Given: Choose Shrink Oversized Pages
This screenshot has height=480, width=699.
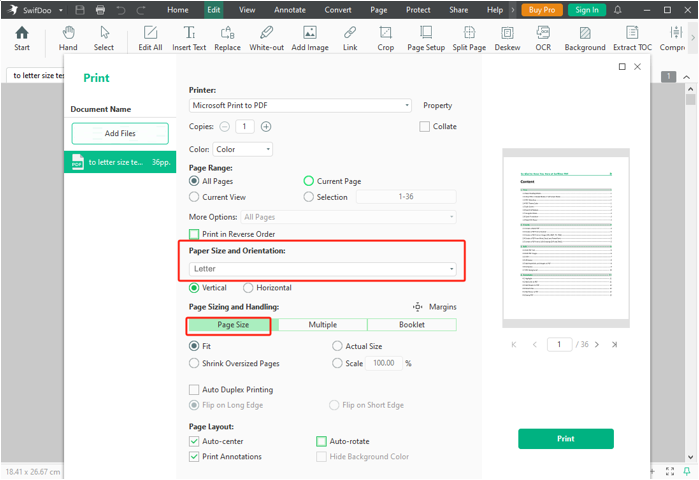Looking at the screenshot, I should tap(194, 363).
